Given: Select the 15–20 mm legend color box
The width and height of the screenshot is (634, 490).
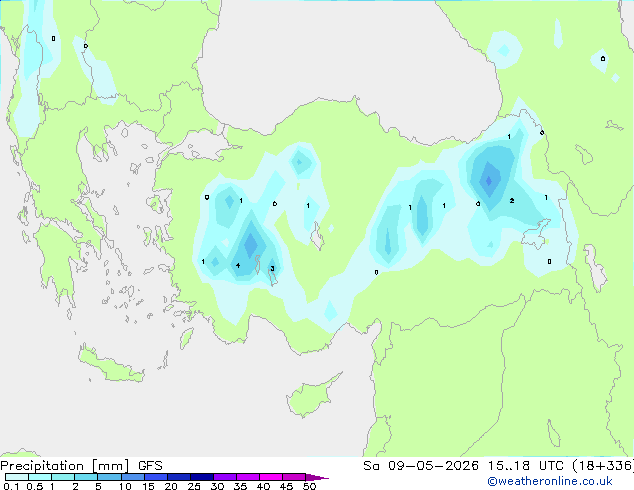Looking at the screenshot, I should tap(156, 477).
